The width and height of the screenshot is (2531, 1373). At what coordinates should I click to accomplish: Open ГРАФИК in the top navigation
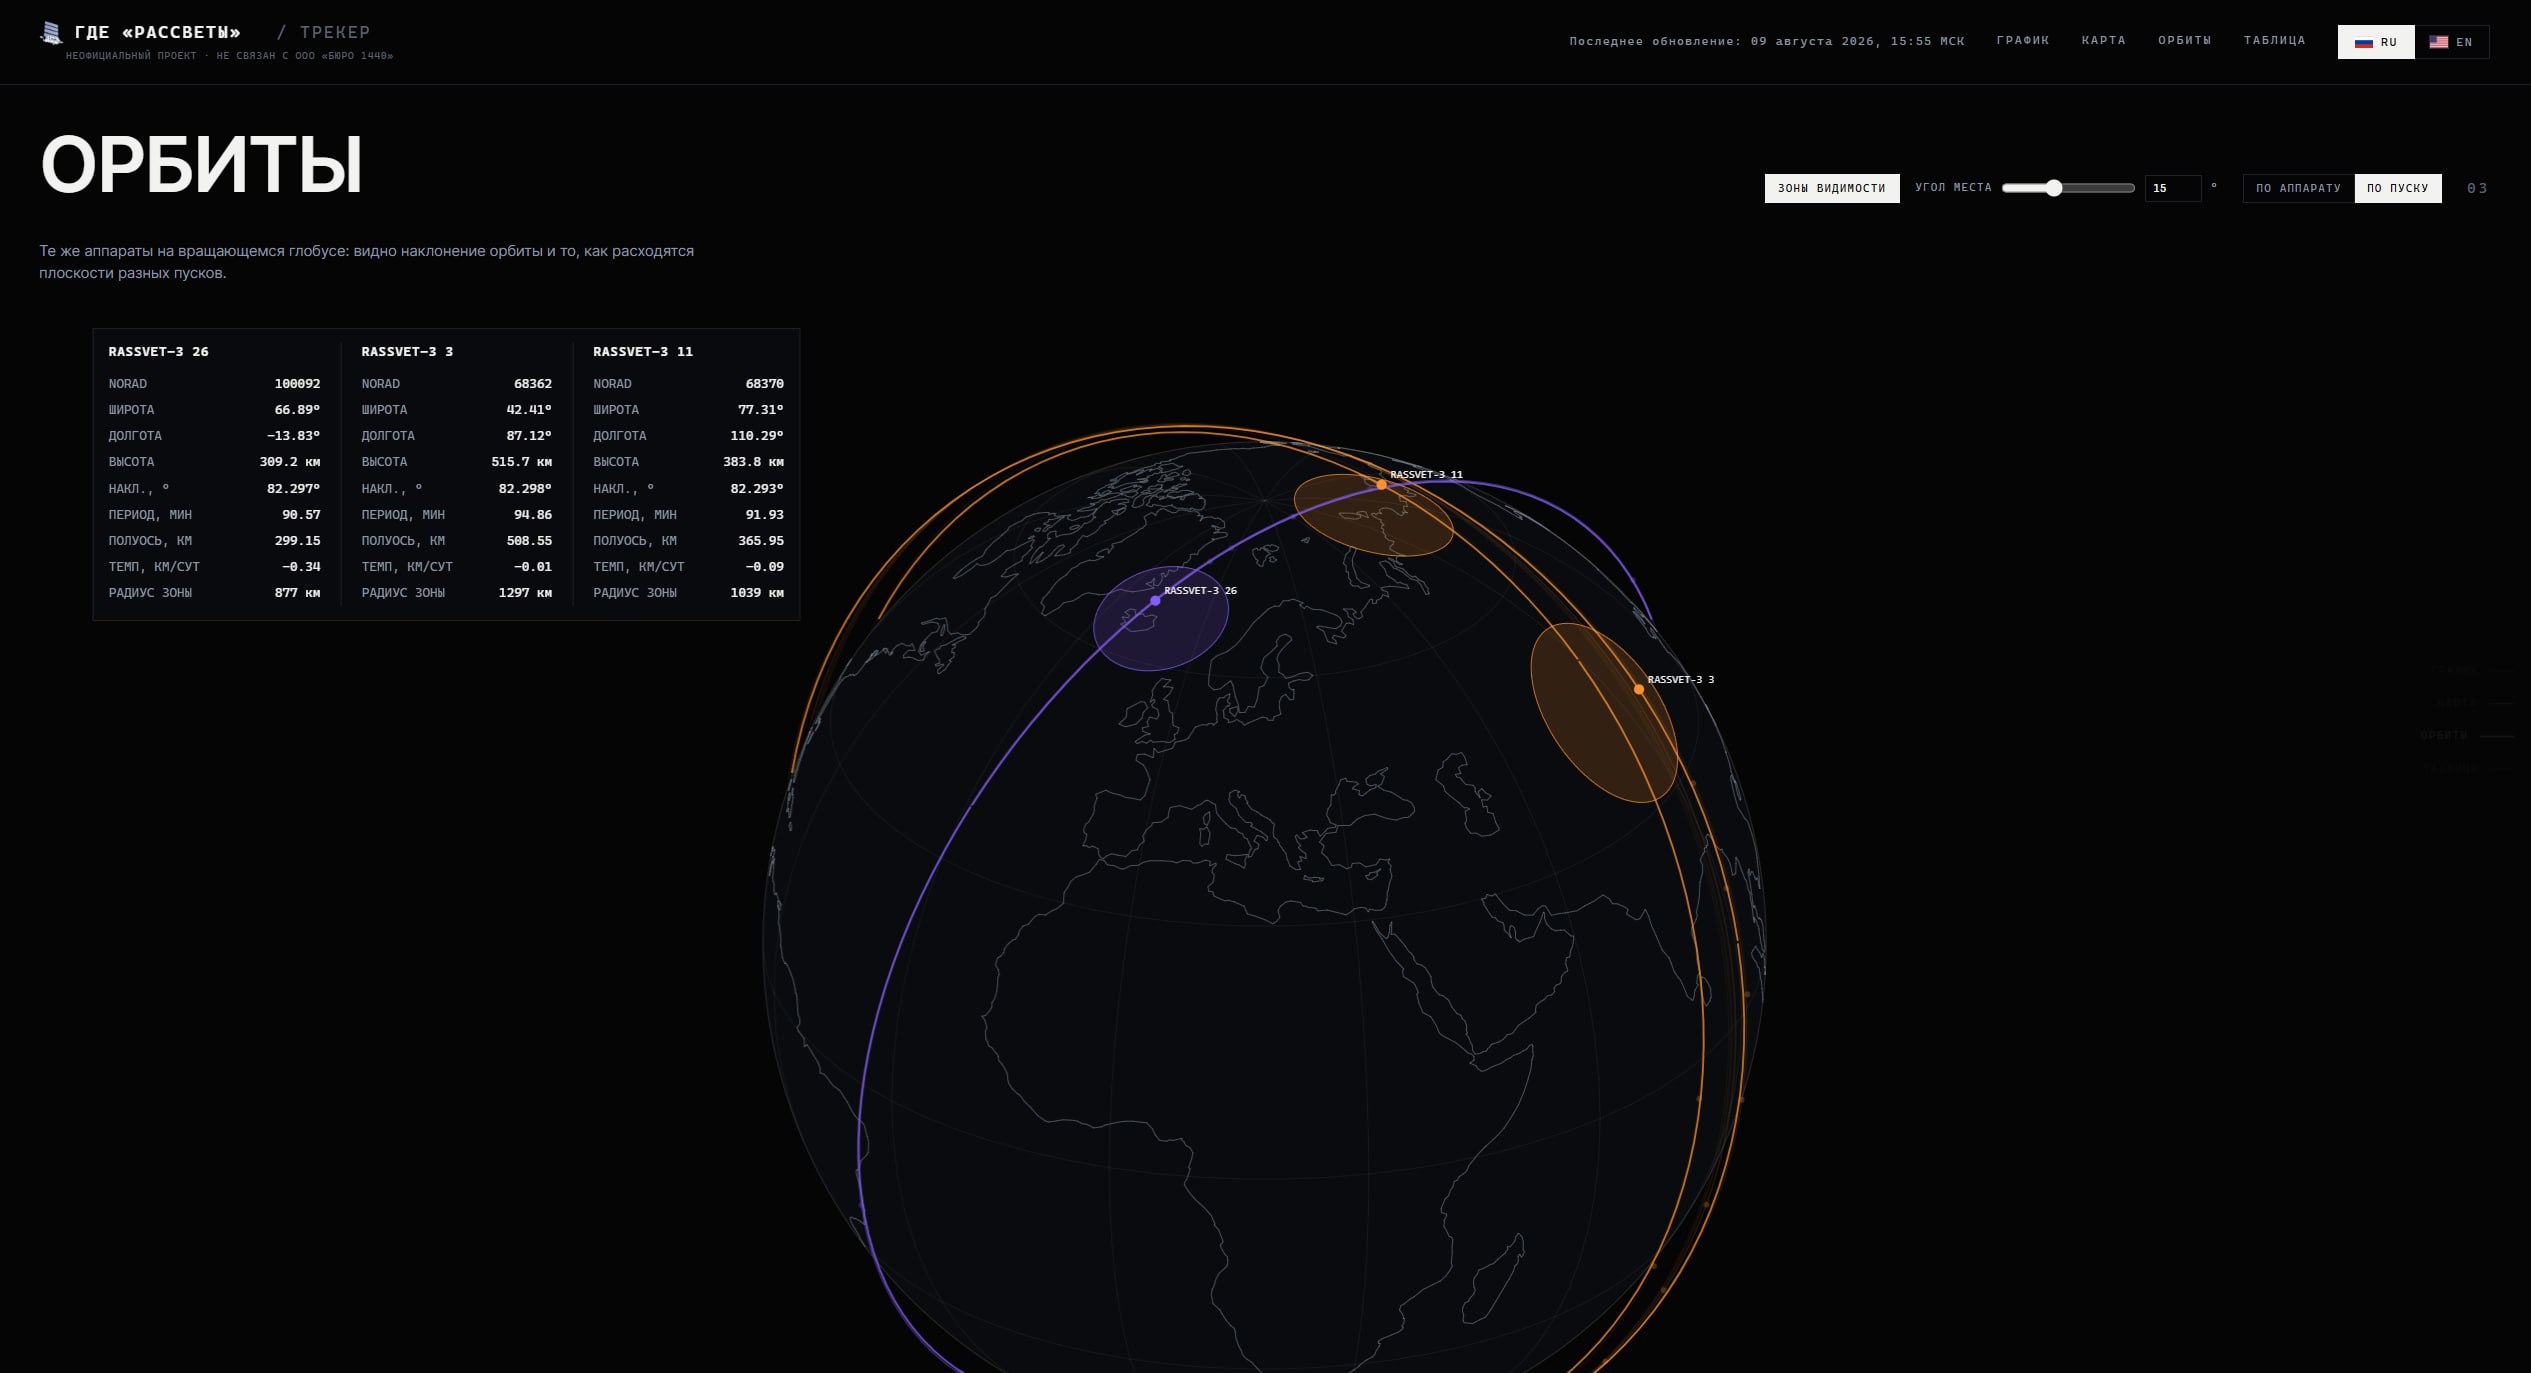pyautogui.click(x=2023, y=41)
